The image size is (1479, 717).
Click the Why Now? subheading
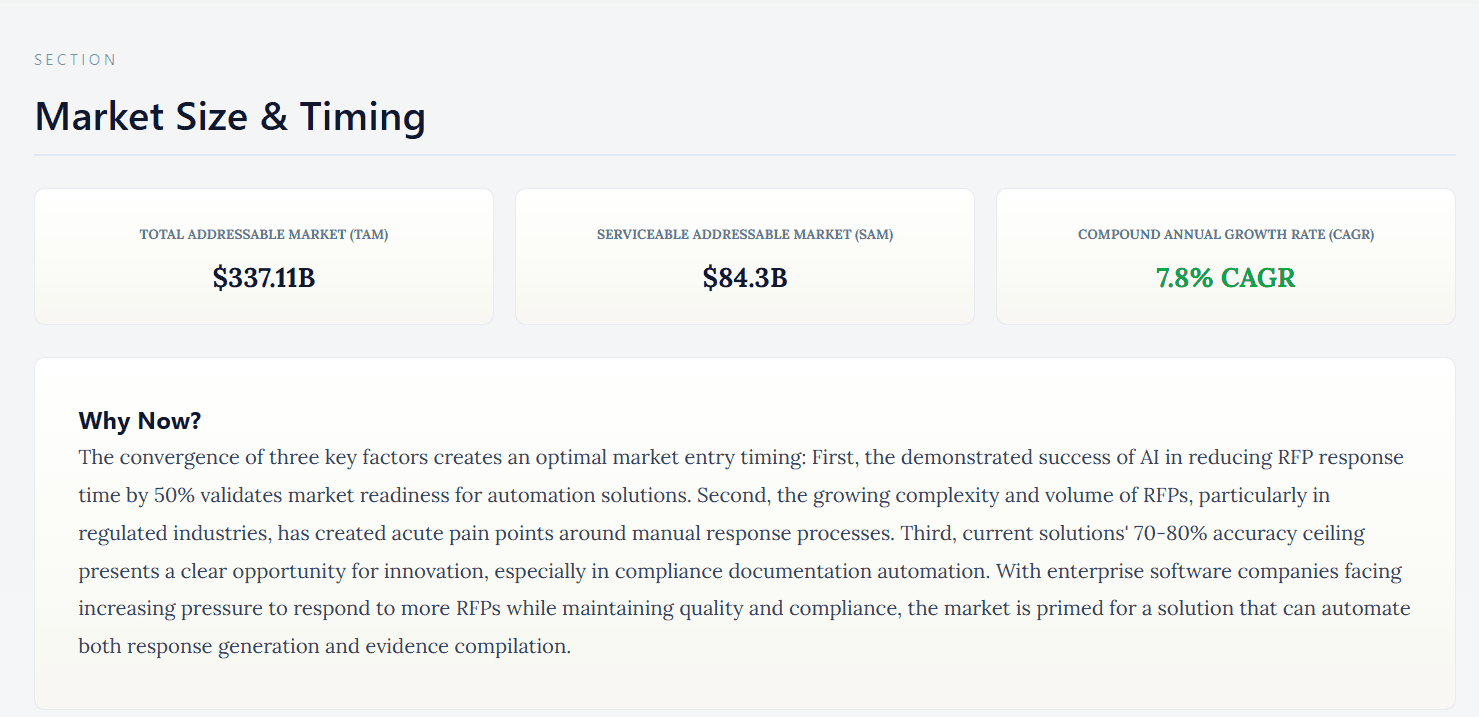pos(140,421)
